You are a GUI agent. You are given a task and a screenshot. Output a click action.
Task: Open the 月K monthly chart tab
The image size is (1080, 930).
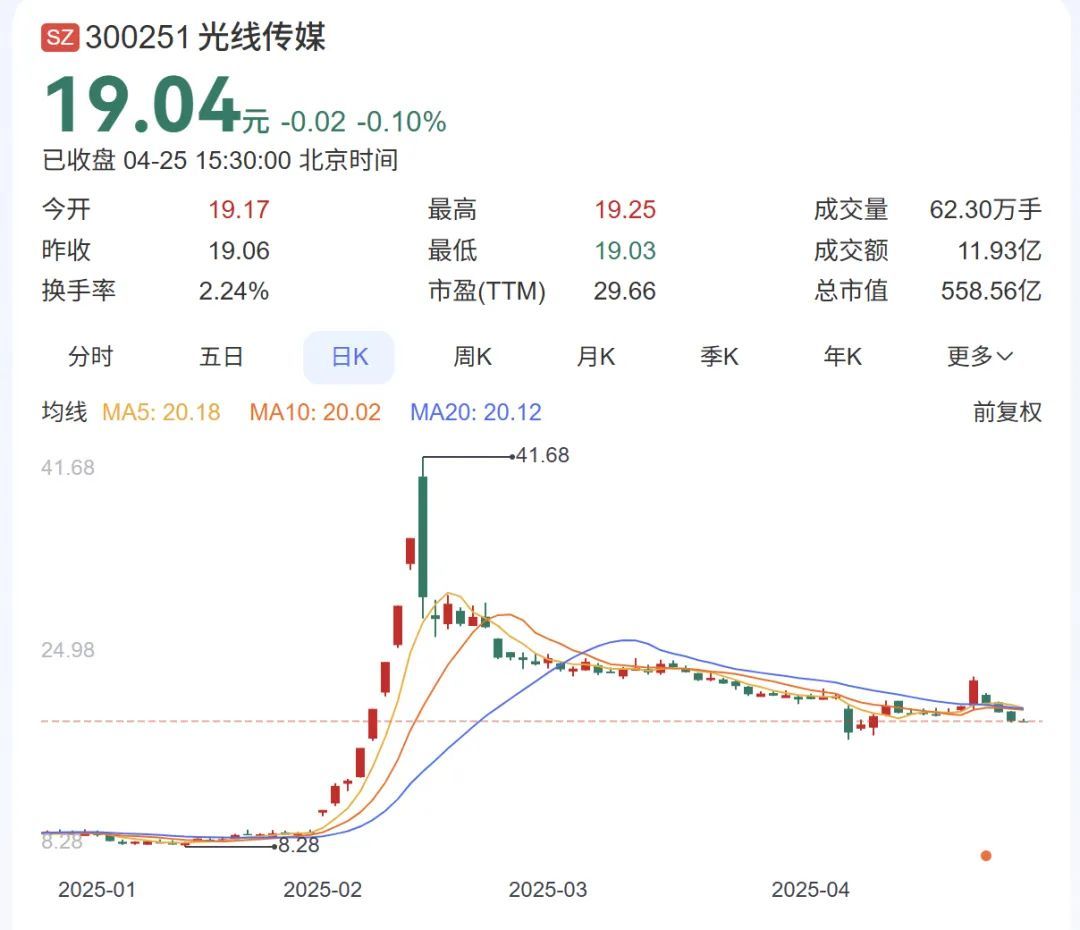[x=596, y=357]
